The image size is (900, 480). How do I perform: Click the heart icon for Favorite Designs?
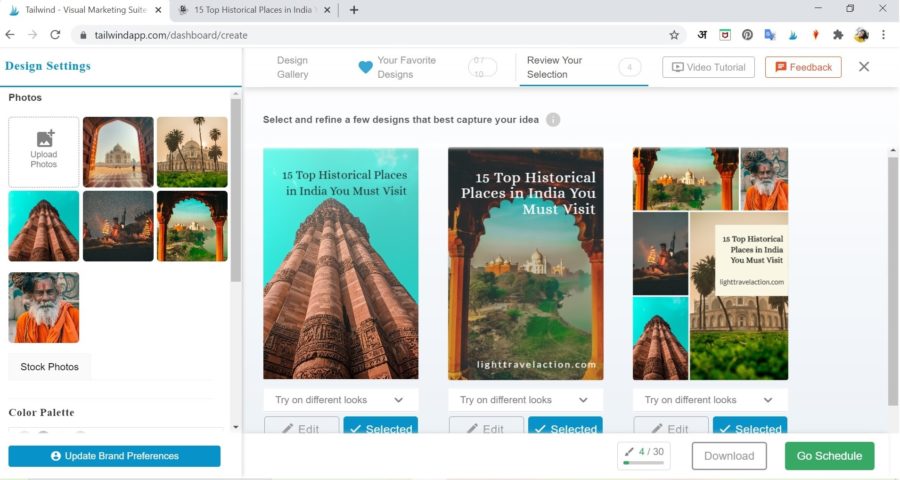tap(366, 67)
